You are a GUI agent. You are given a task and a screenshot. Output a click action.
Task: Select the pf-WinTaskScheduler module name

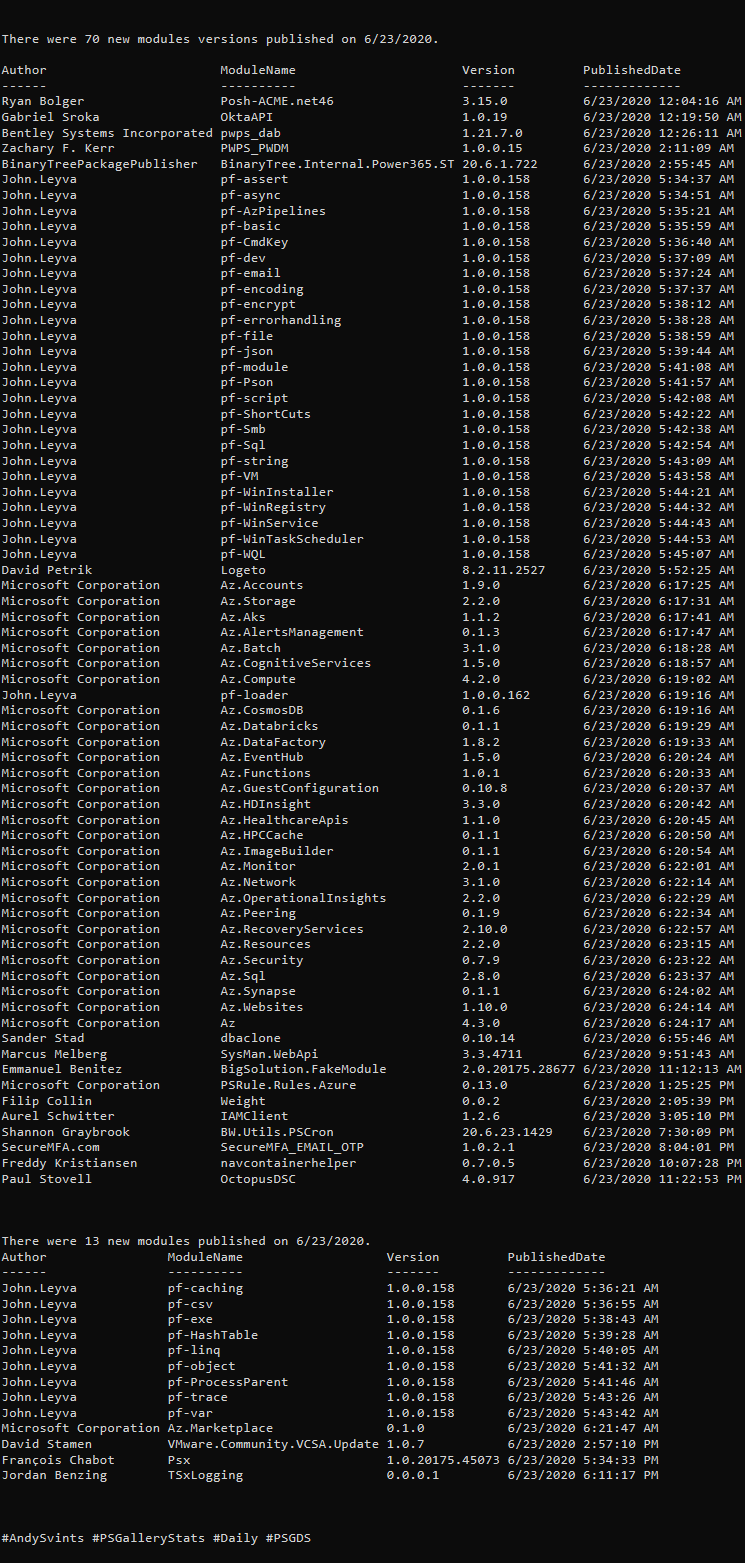tap(292, 539)
